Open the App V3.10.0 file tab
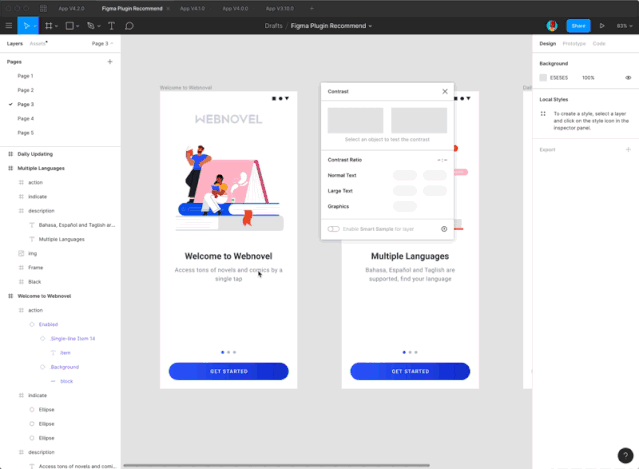This screenshot has height=469, width=639. (x=280, y=8)
